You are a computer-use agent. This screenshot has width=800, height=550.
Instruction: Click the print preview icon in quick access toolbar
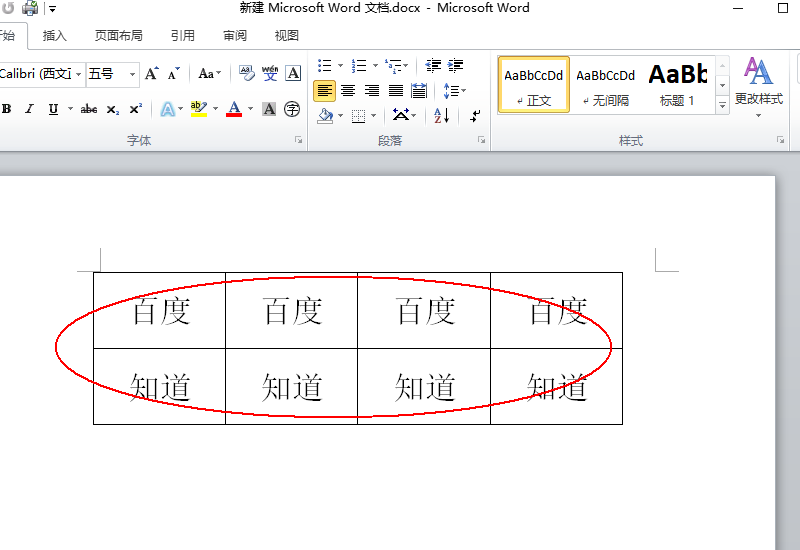(30, 8)
